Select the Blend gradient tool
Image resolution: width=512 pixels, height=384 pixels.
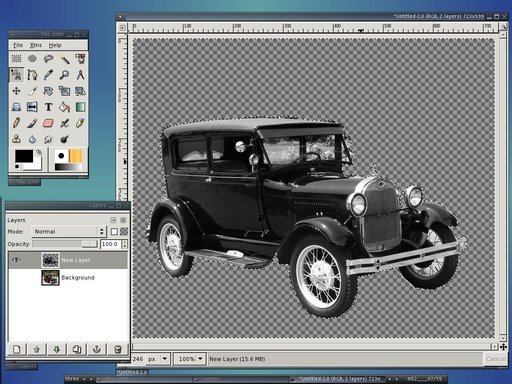tap(80, 107)
